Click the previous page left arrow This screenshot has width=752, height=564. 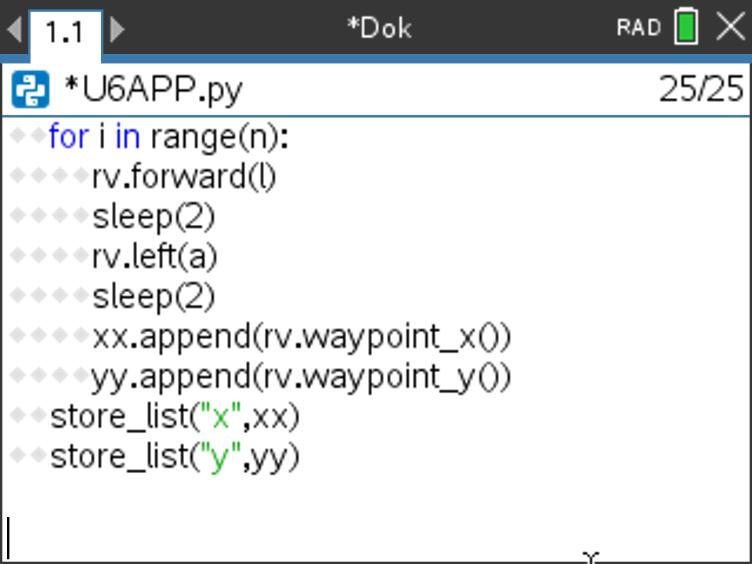click(13, 29)
